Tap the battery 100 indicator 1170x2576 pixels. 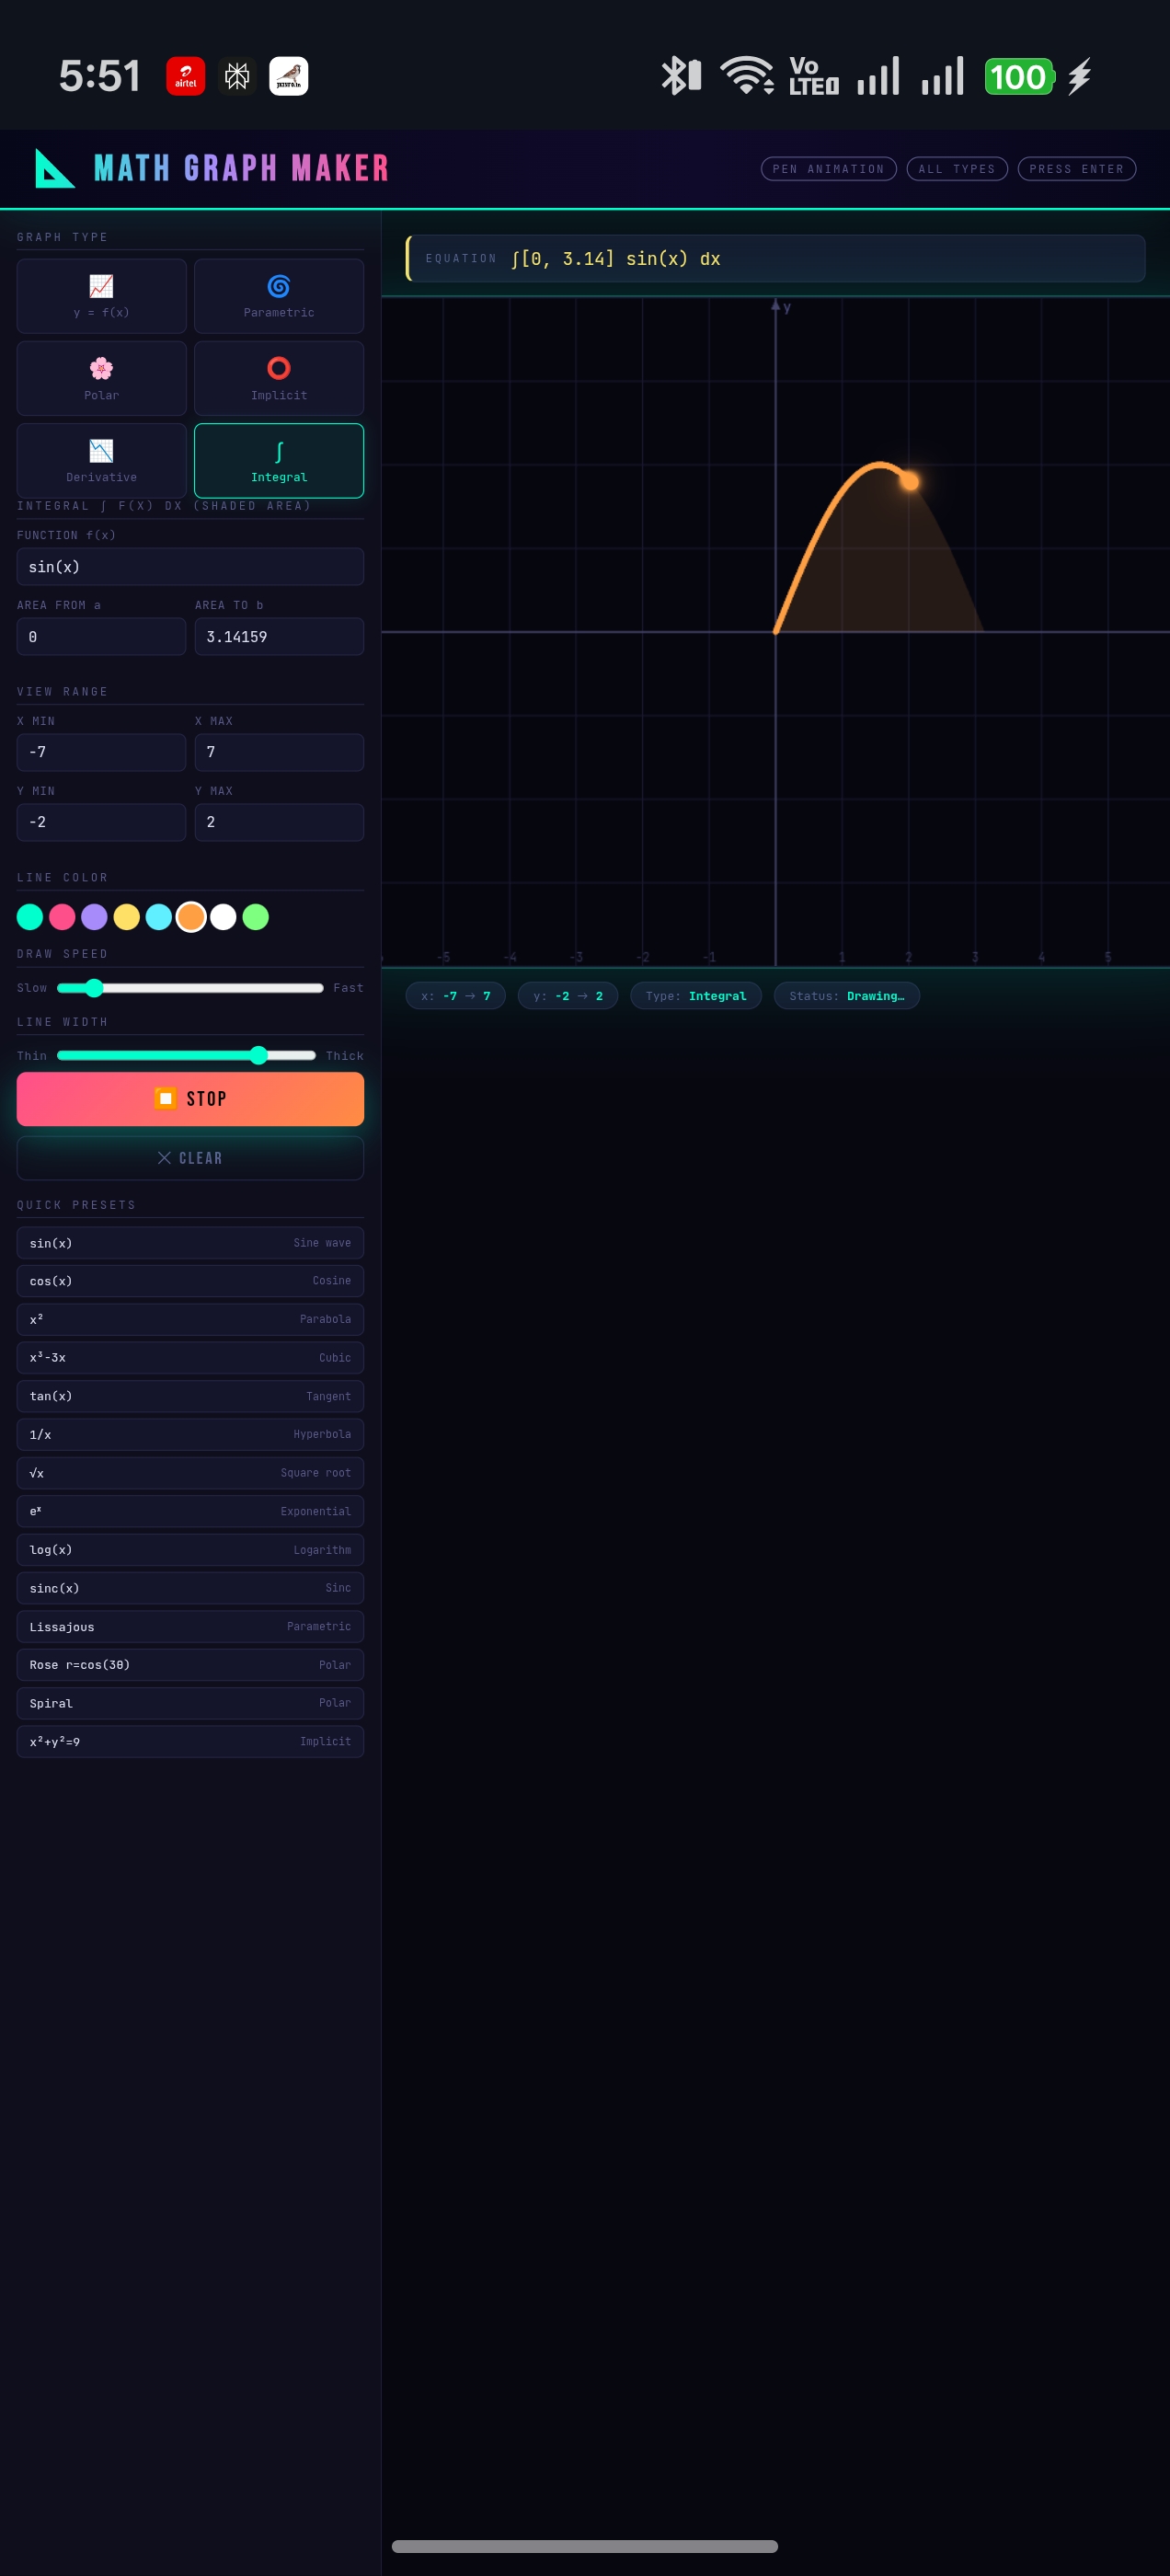click(x=1019, y=76)
